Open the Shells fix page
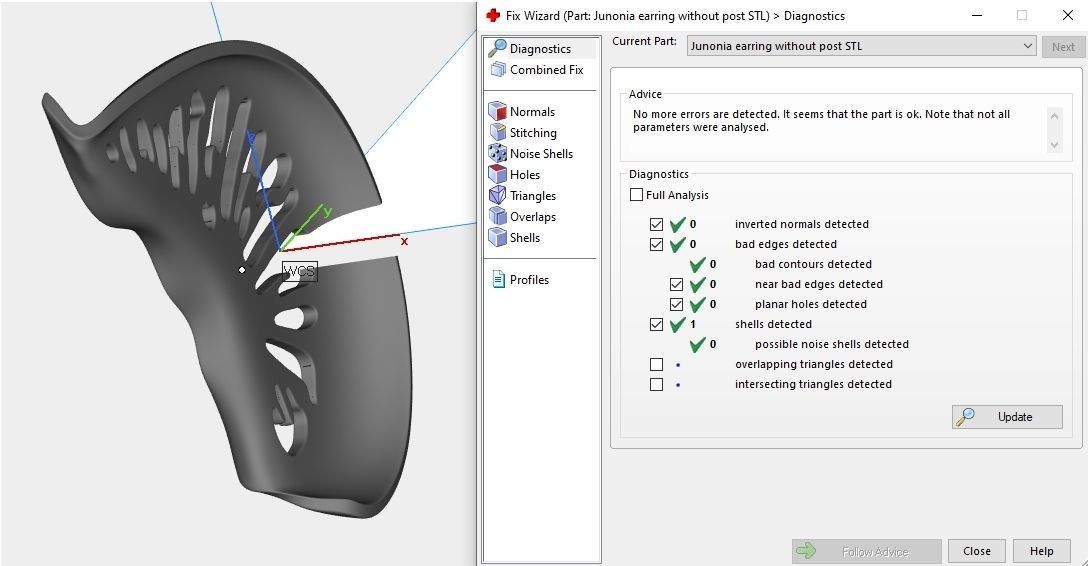The height and width of the screenshot is (566, 1088). click(x=525, y=237)
